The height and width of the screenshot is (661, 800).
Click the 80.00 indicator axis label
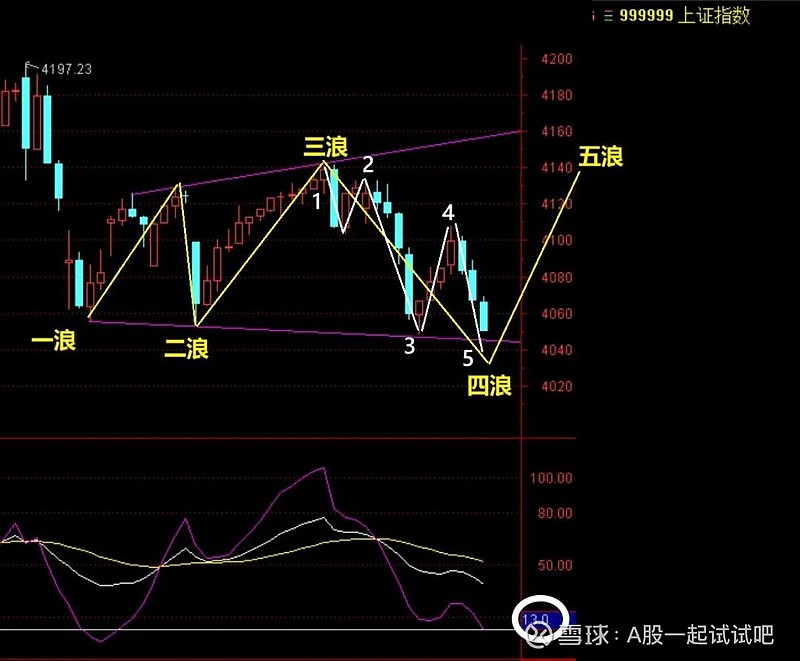[555, 513]
